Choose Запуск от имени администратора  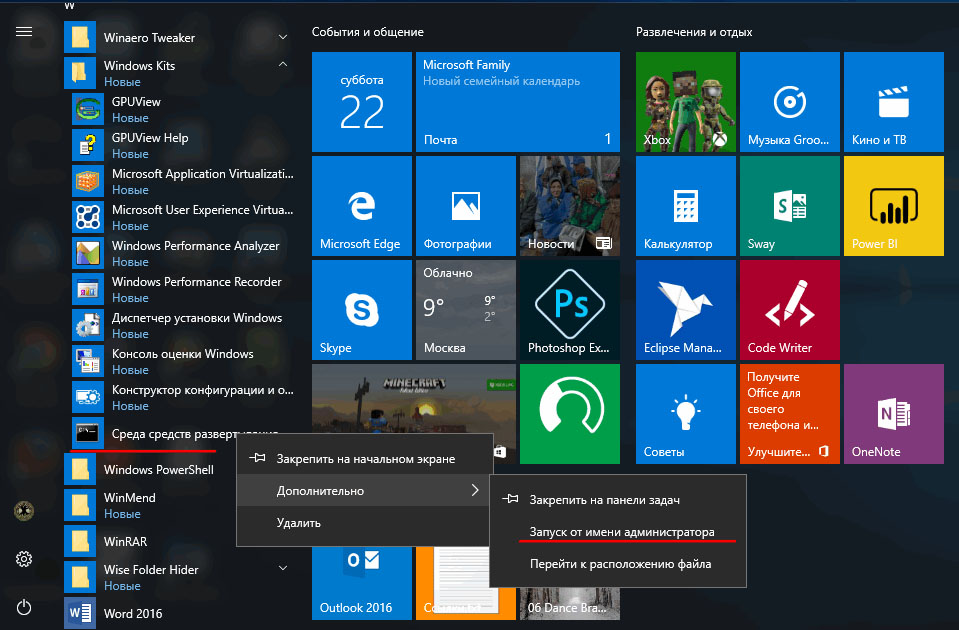pyautogui.click(x=618, y=532)
